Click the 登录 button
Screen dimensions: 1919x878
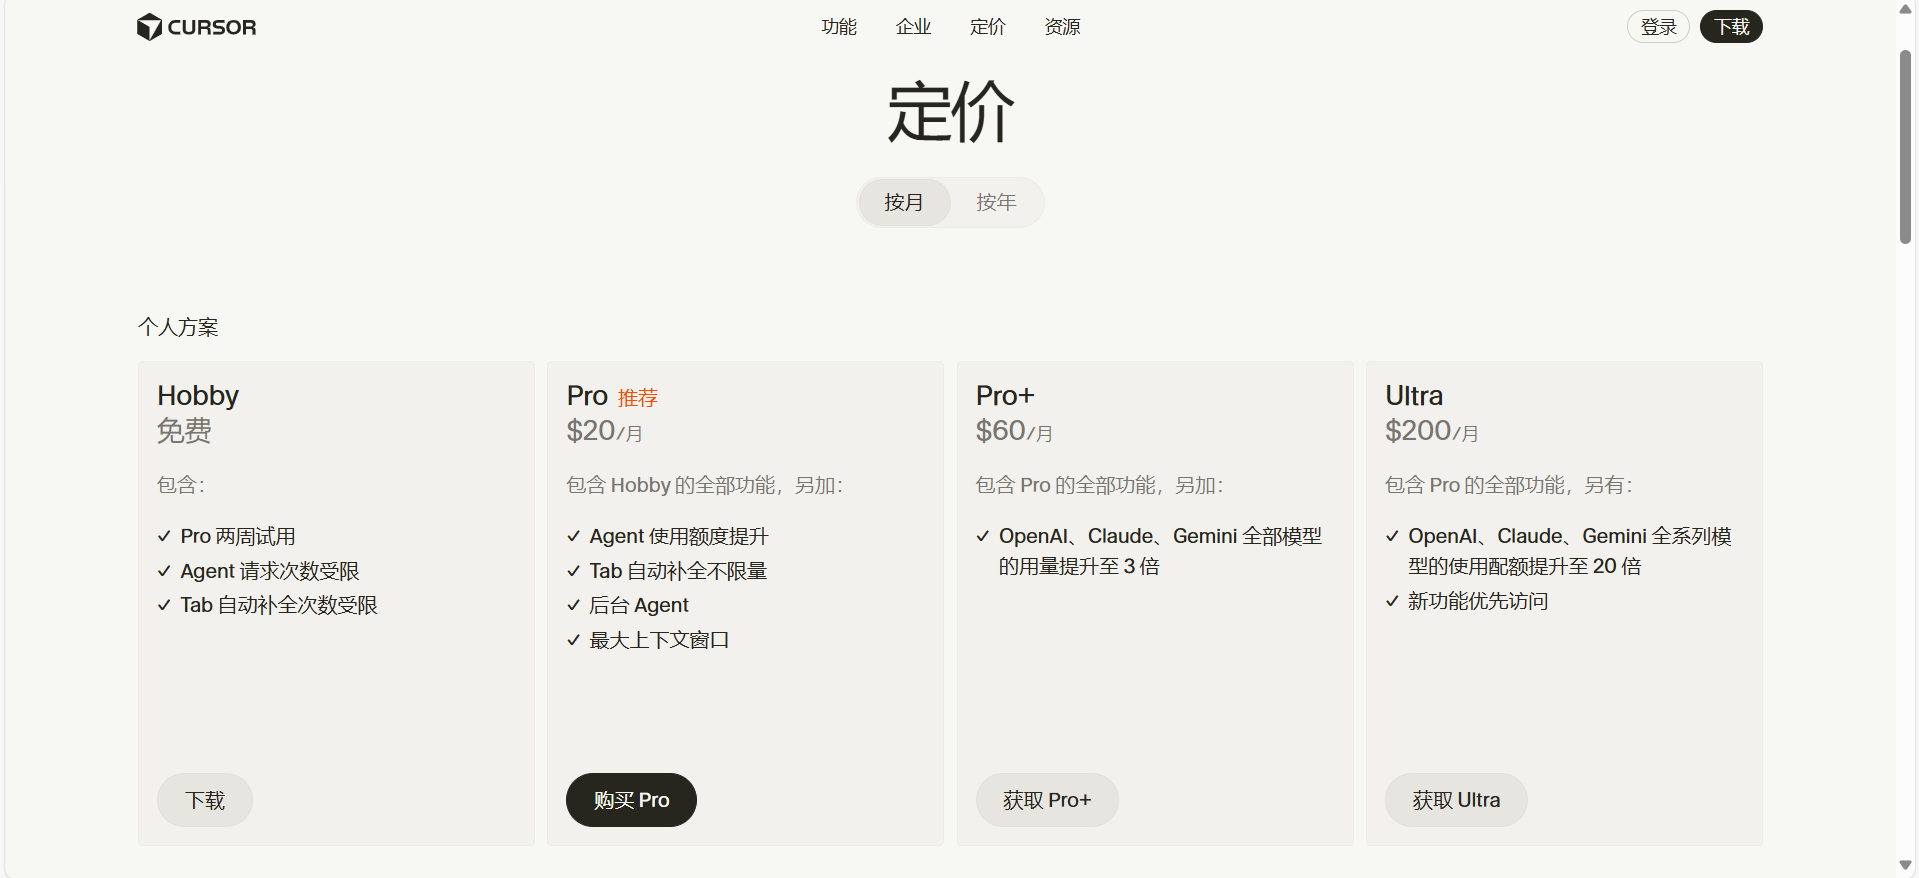[x=1658, y=27]
